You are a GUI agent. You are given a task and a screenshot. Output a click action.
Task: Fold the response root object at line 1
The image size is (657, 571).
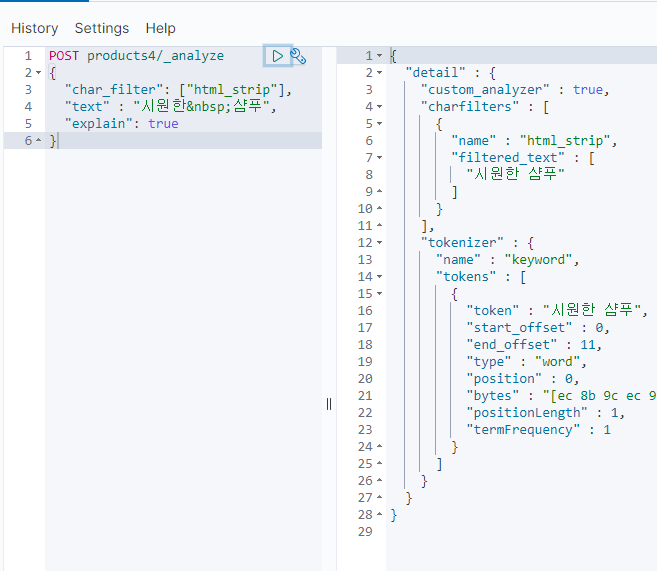[379, 56]
